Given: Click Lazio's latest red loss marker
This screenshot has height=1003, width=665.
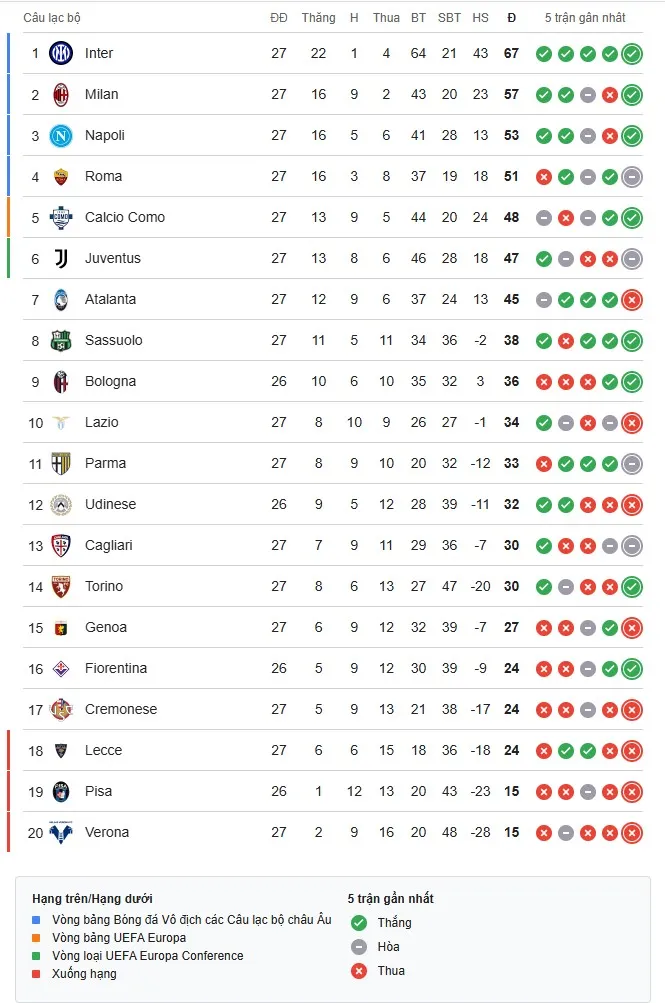Looking at the screenshot, I should [x=631, y=422].
